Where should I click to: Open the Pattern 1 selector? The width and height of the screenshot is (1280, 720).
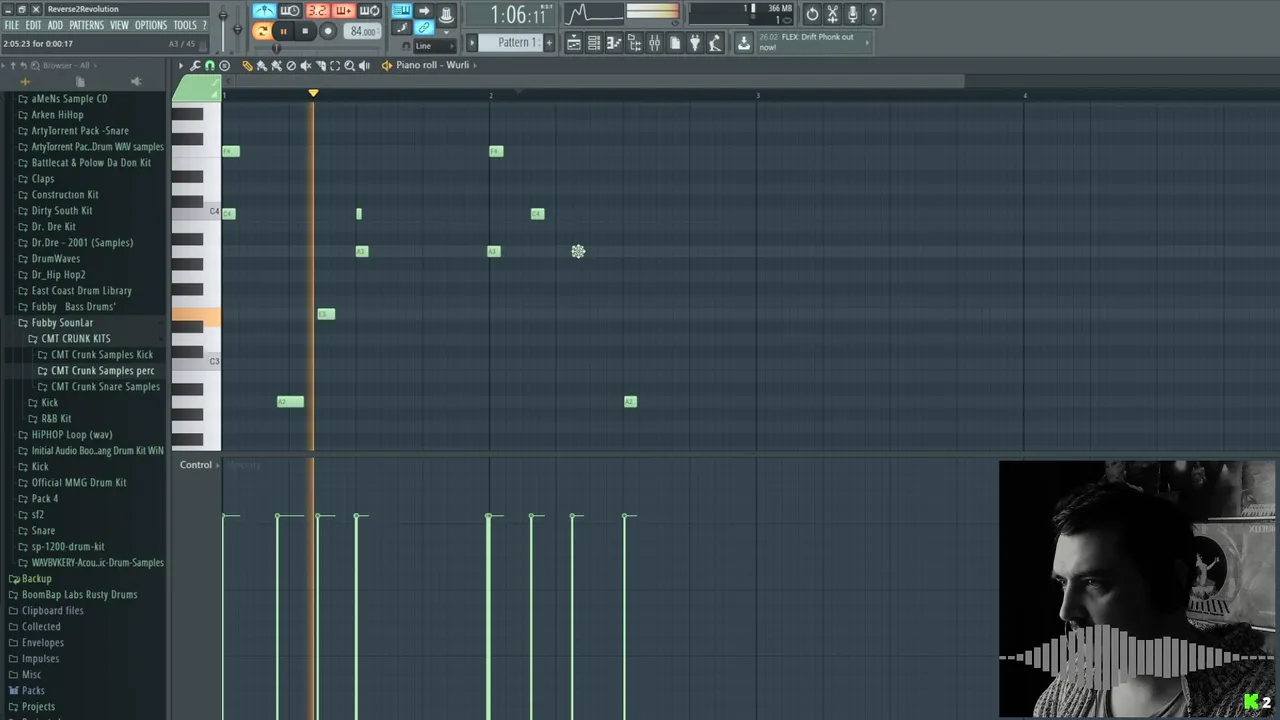(511, 42)
